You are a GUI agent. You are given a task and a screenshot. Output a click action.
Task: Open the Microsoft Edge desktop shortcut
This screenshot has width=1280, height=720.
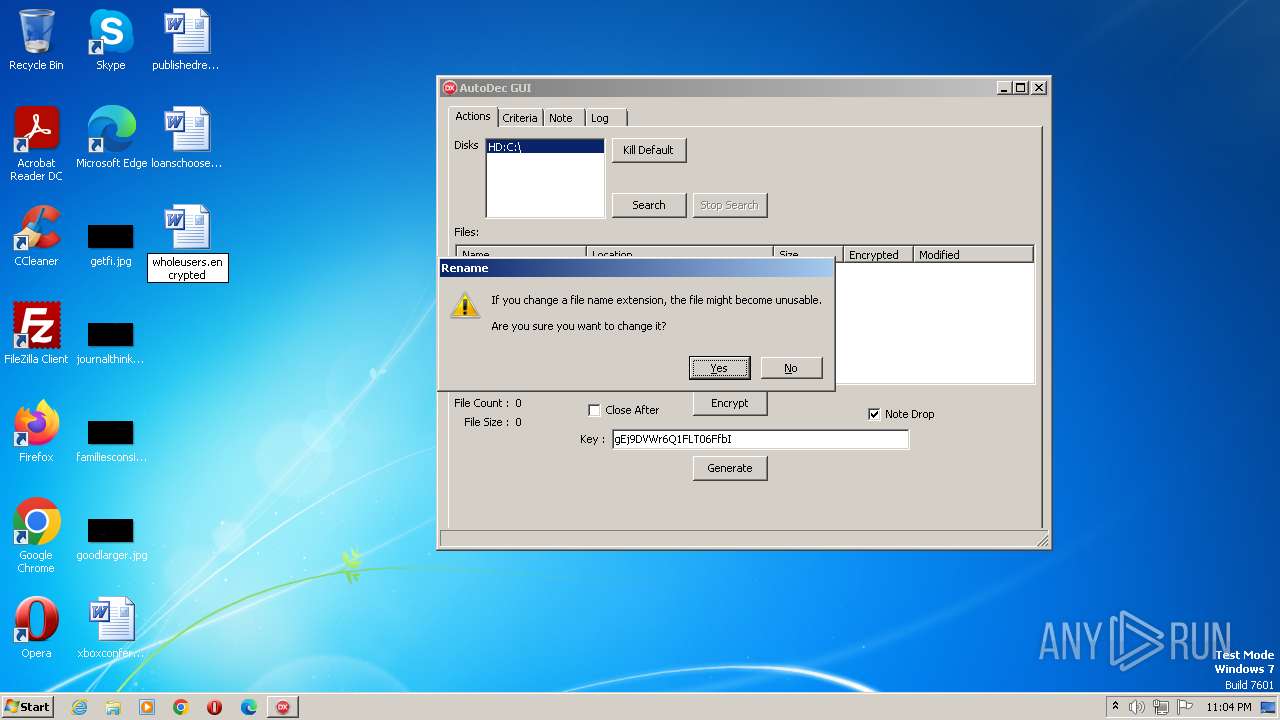[111, 137]
